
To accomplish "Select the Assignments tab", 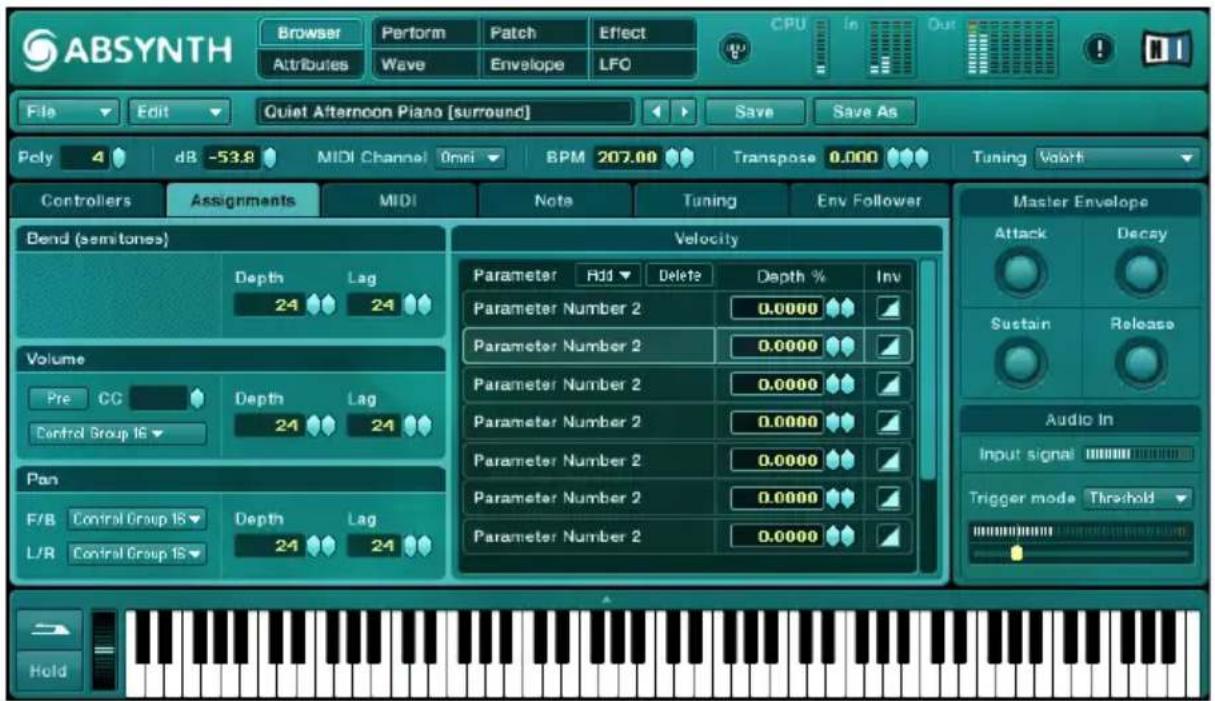I will [x=243, y=201].
